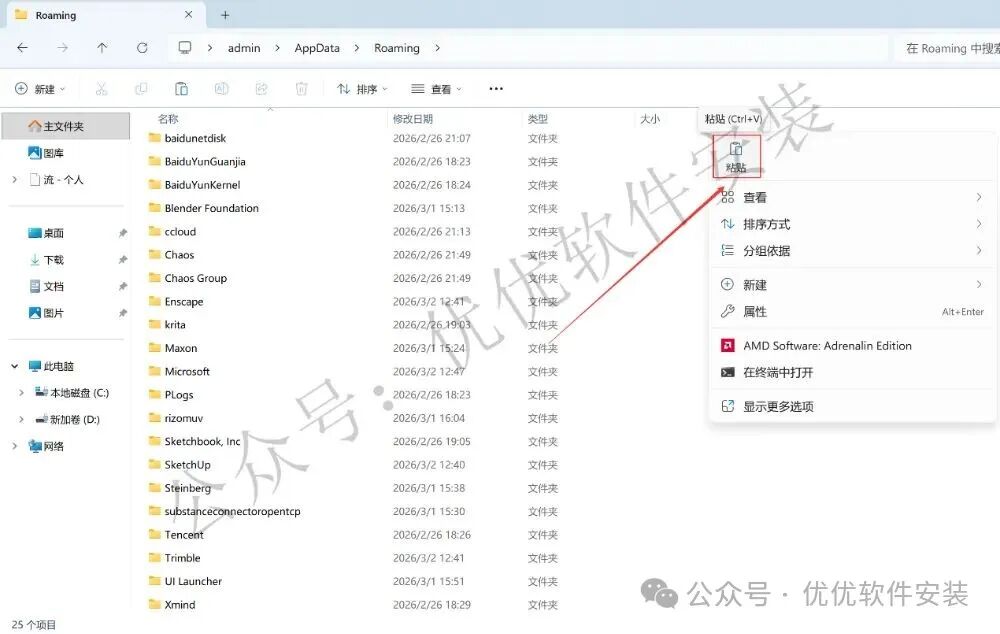Expand chevron after admin in address bar

click(x=277, y=48)
